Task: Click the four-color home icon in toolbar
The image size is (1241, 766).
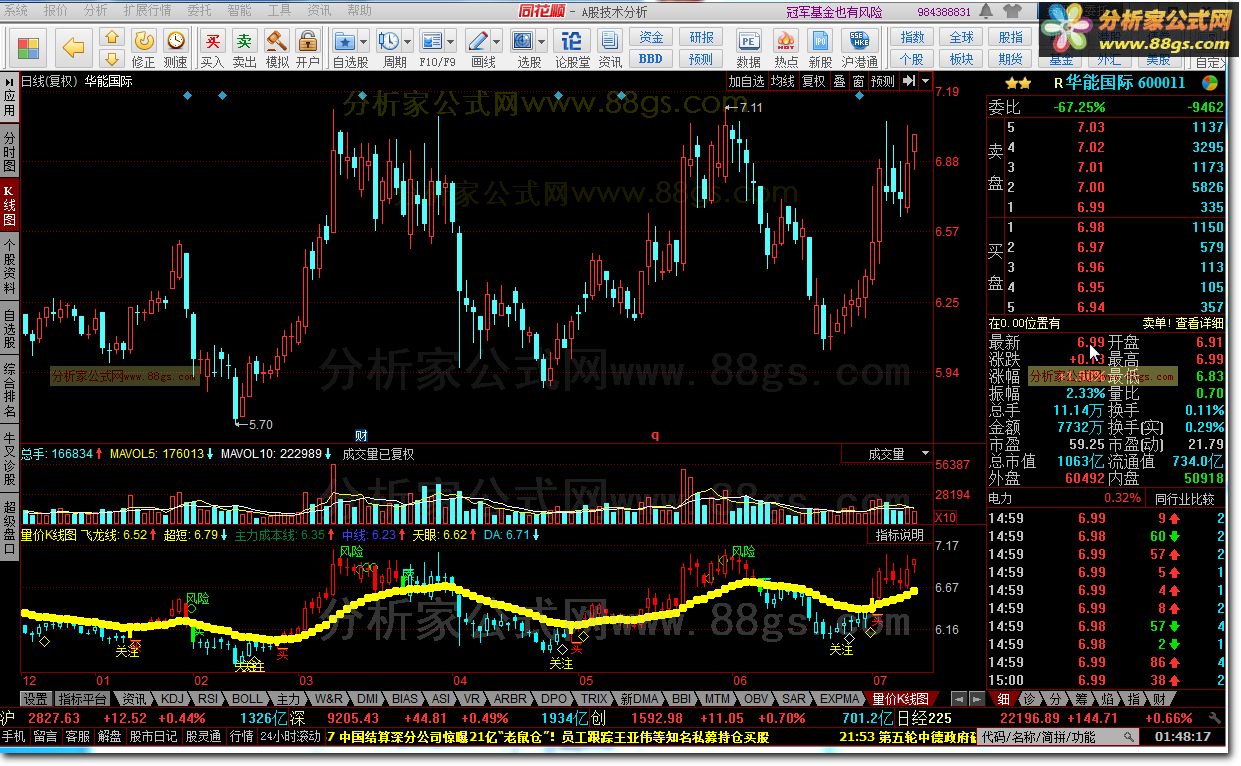Action: pos(28,47)
